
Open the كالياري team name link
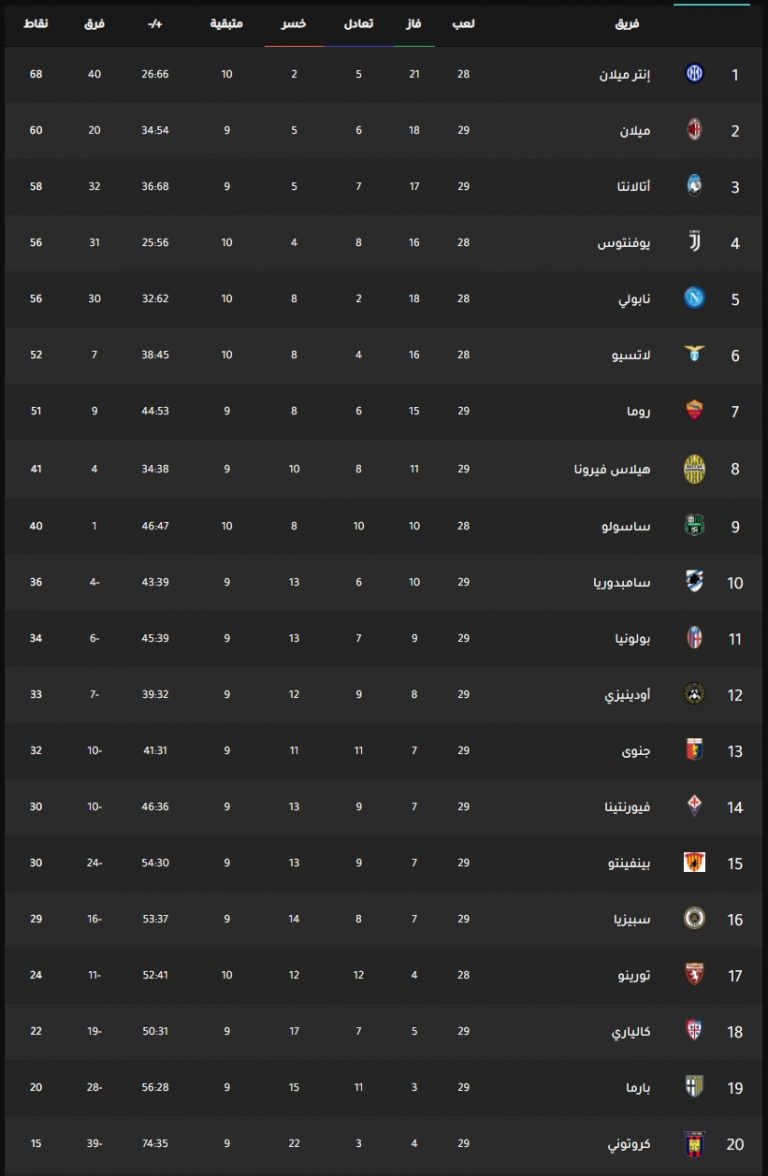pyautogui.click(x=631, y=1032)
